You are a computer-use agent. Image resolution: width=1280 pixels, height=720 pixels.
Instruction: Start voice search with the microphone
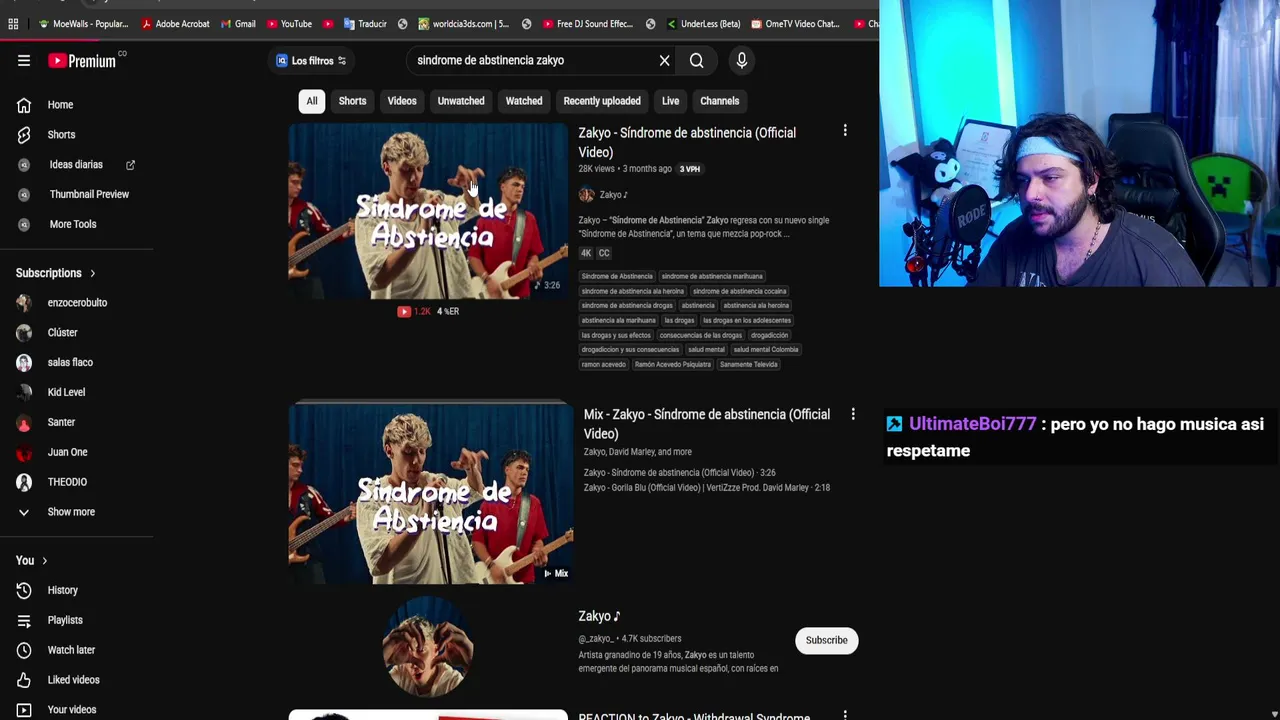coord(742,61)
